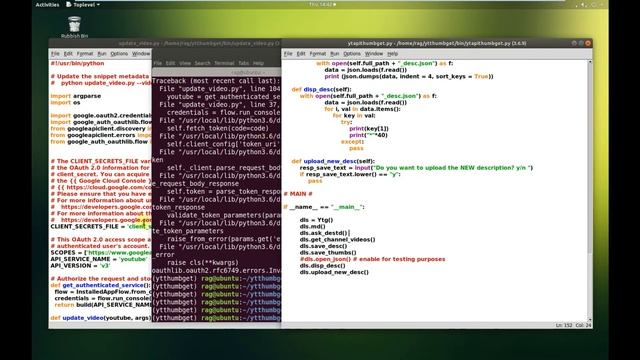
Task: Open the terminal's Terminal menu
Action: click(x=224, y=63)
